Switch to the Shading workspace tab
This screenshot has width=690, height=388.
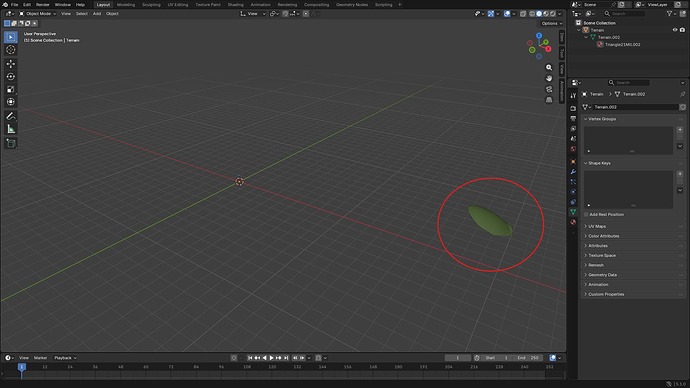pyautogui.click(x=235, y=4)
